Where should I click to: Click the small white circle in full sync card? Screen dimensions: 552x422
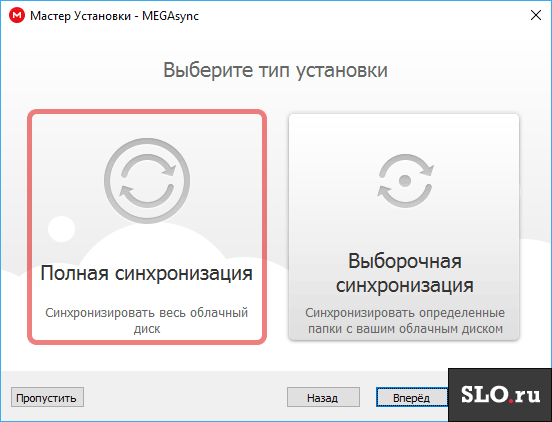(x=62, y=229)
